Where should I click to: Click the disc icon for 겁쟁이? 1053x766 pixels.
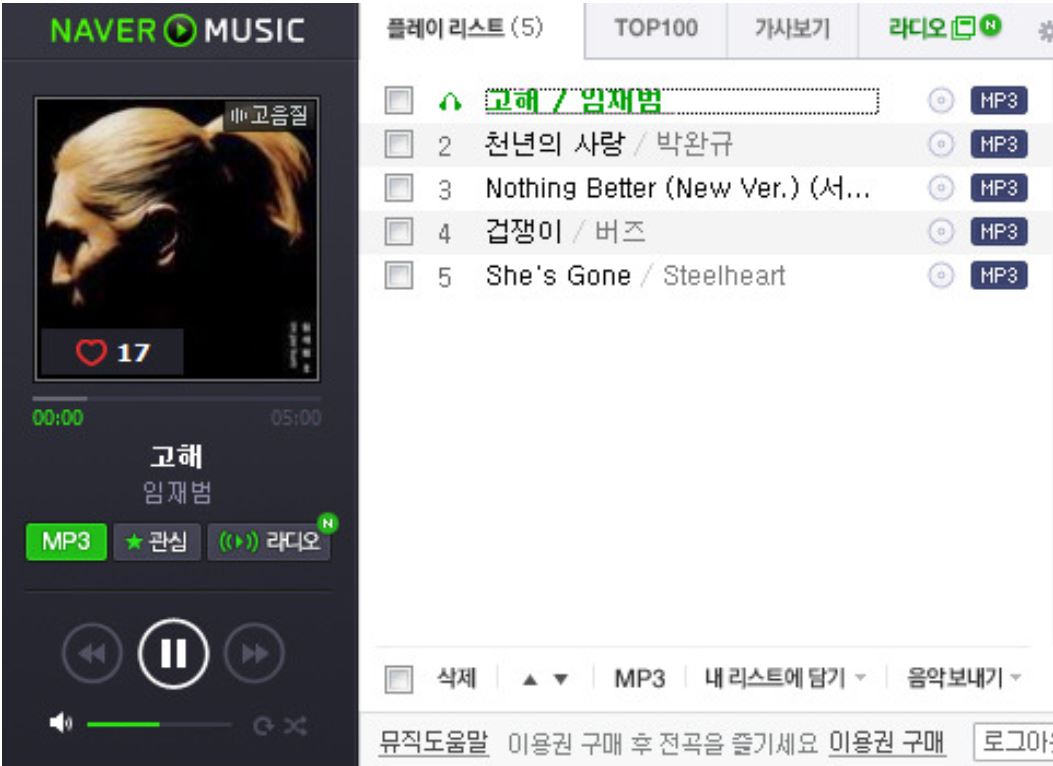pyautogui.click(x=941, y=232)
